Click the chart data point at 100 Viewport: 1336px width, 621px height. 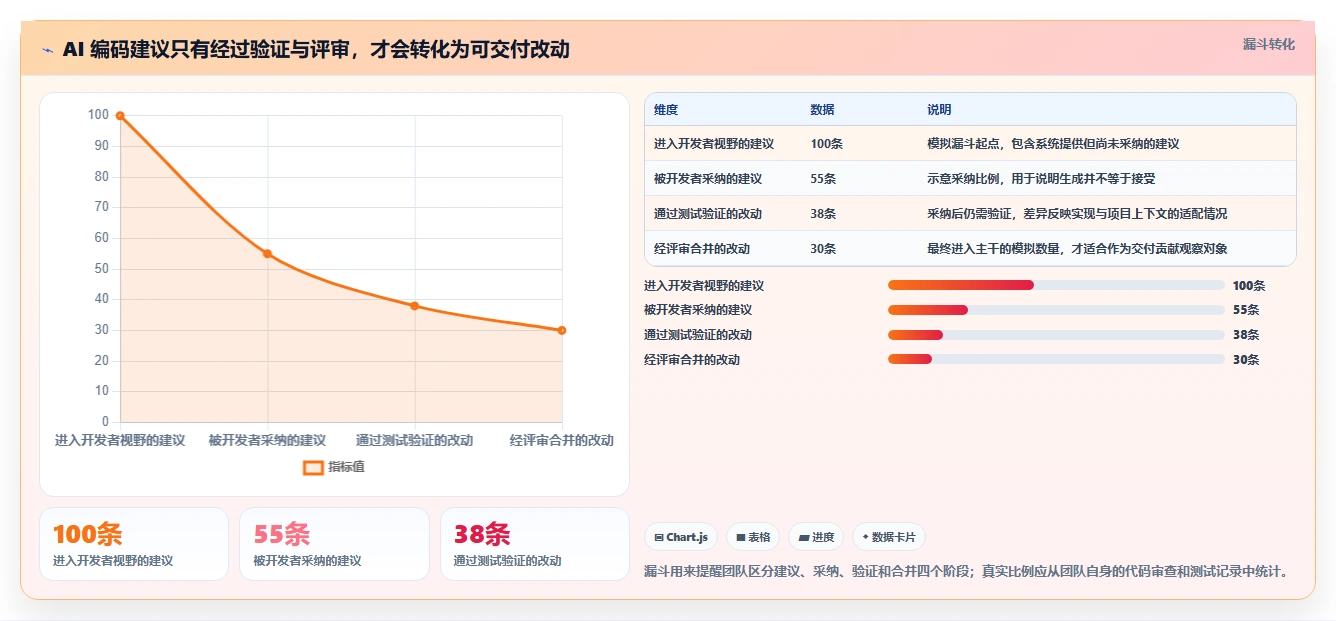coord(120,116)
